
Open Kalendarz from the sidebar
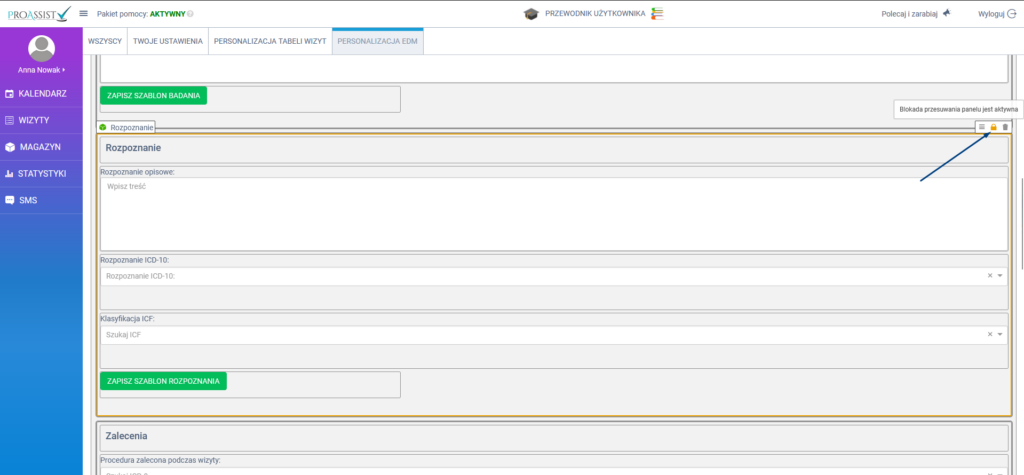pos(41,93)
